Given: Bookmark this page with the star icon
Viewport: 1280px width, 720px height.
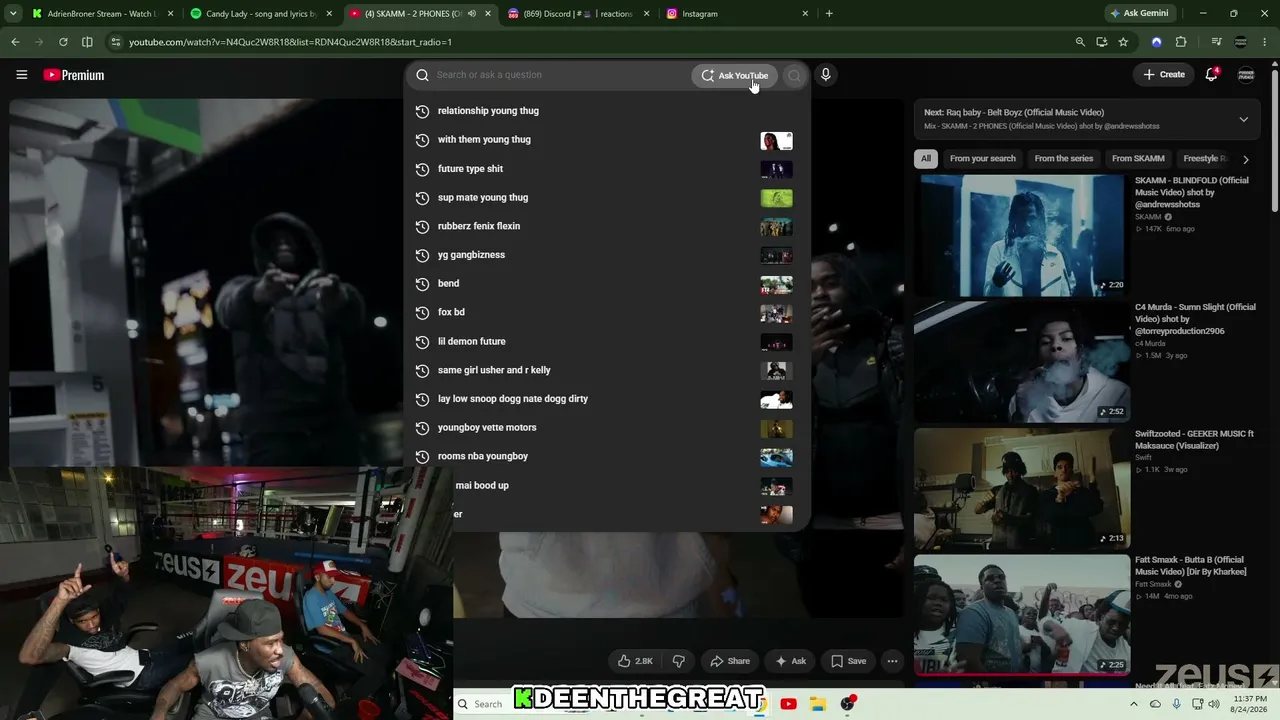Looking at the screenshot, I should tap(1123, 42).
